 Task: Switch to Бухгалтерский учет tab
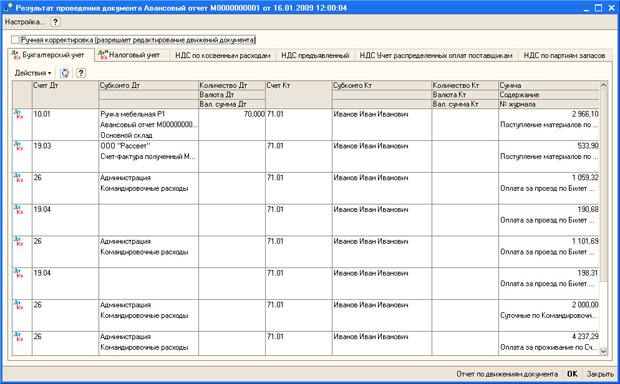pos(51,55)
